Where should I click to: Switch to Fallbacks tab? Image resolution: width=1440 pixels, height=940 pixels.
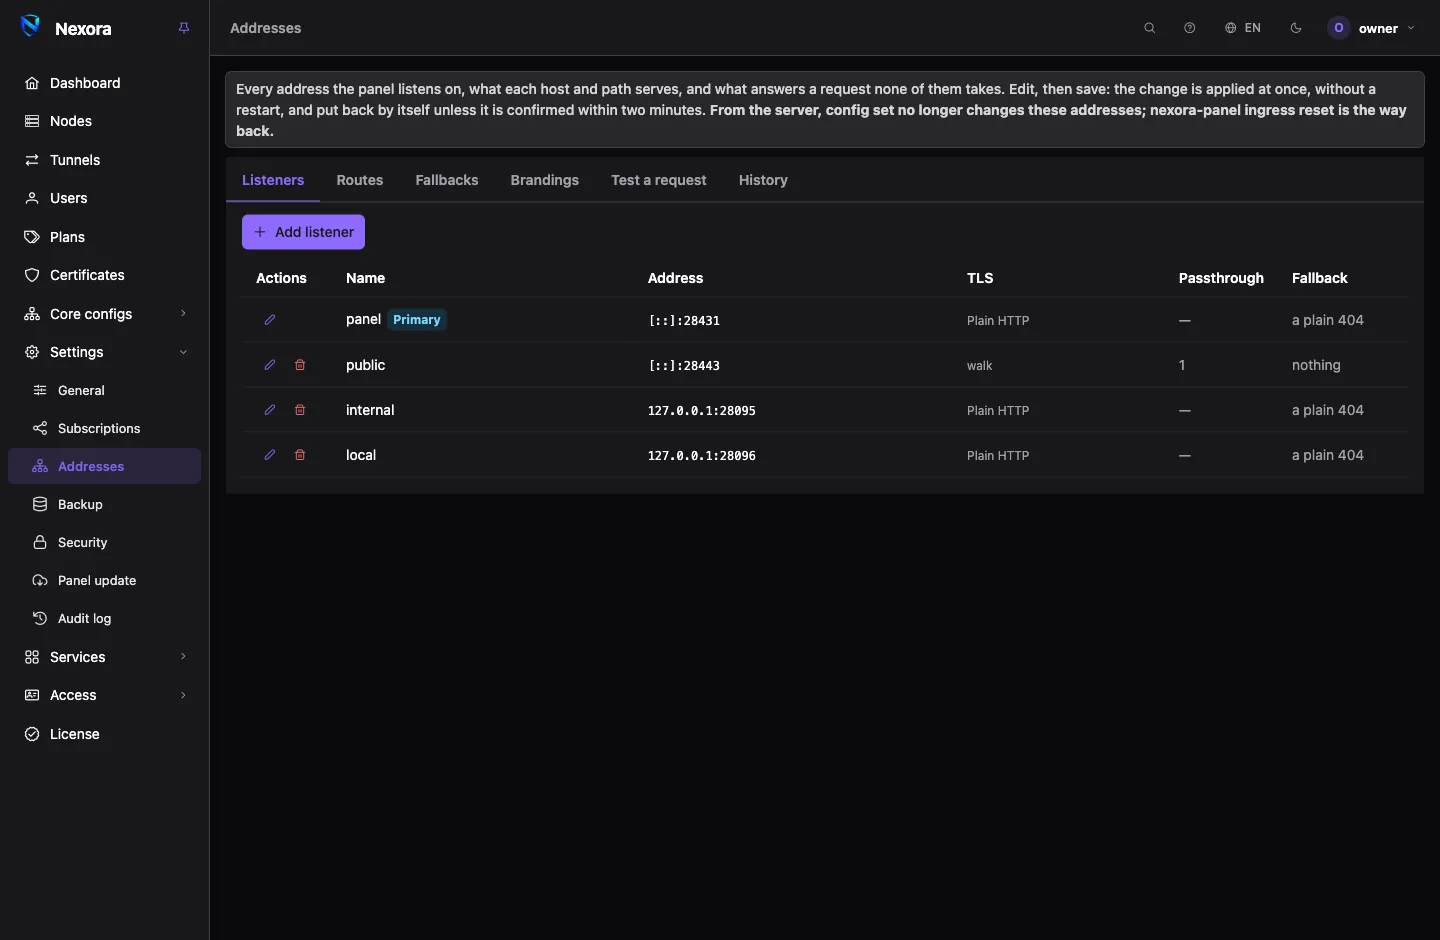[x=447, y=180]
